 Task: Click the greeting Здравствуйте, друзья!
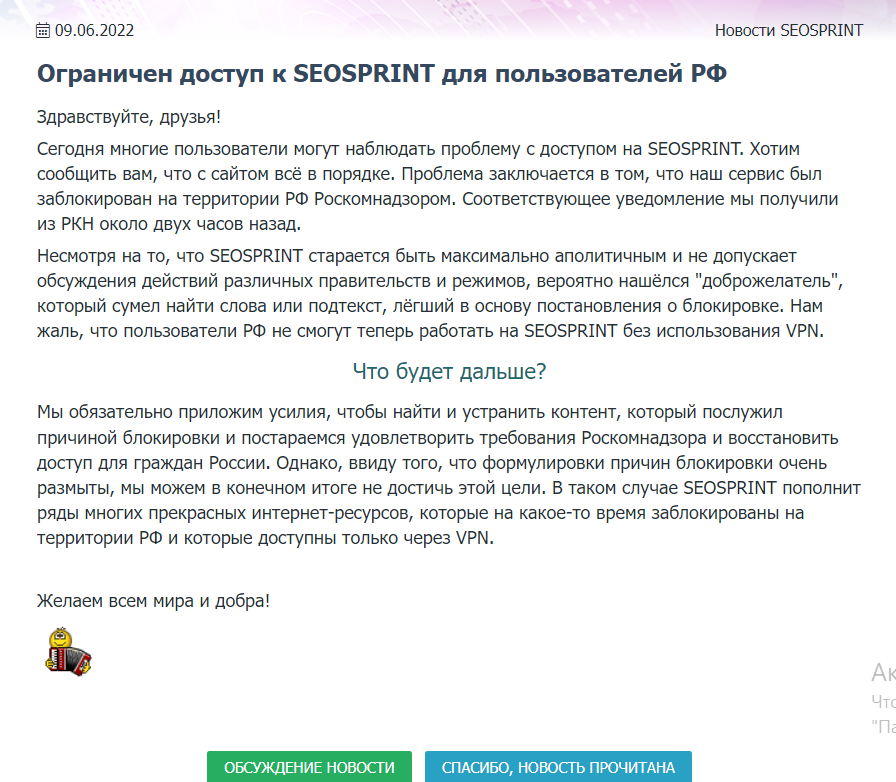pos(129,117)
